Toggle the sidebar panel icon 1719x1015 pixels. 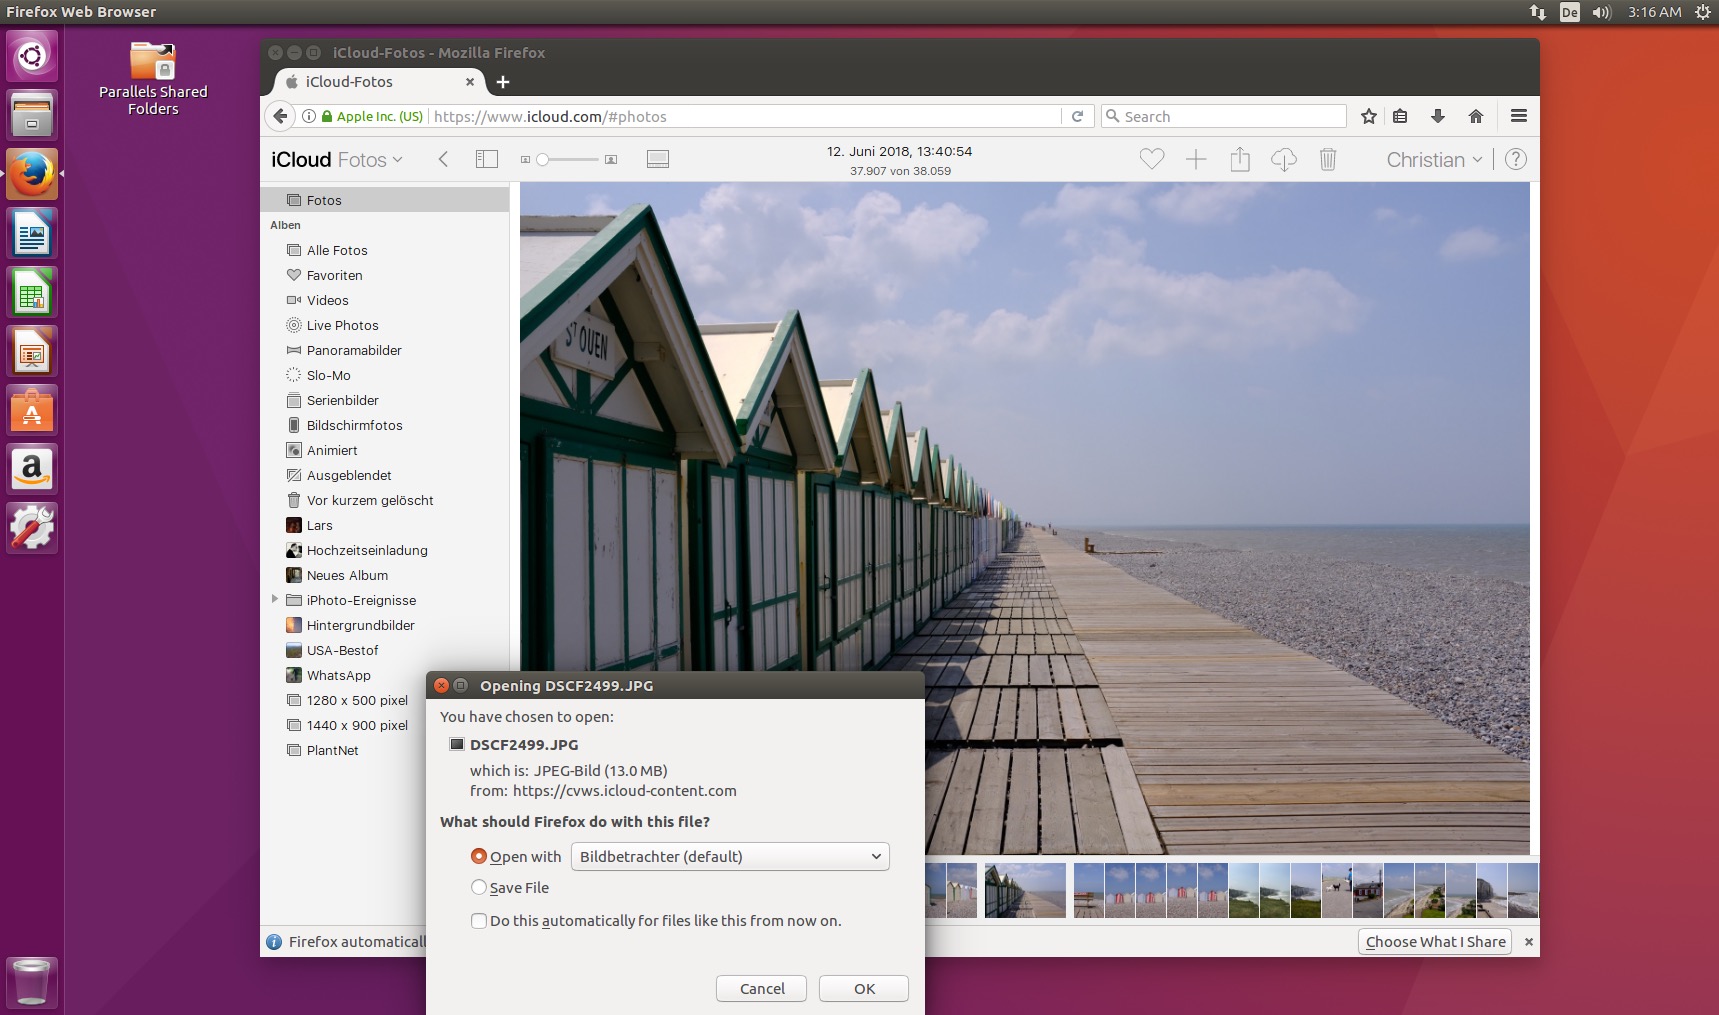coord(487,159)
